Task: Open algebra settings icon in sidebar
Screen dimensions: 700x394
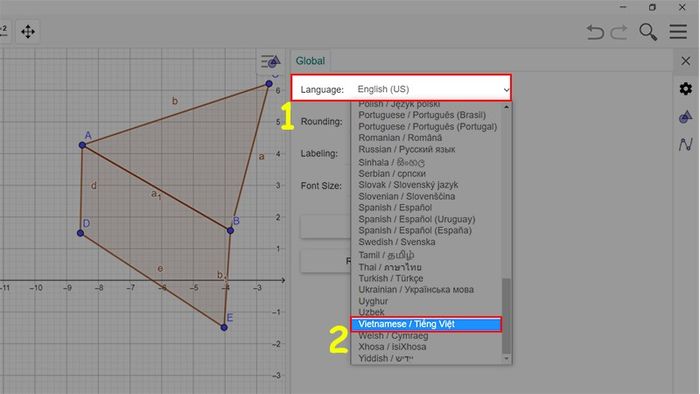Action: coord(686,144)
